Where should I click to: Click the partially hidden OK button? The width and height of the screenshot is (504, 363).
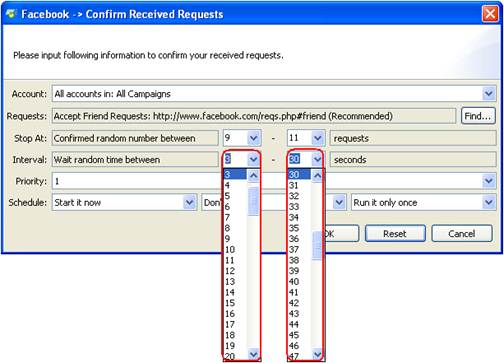click(341, 233)
